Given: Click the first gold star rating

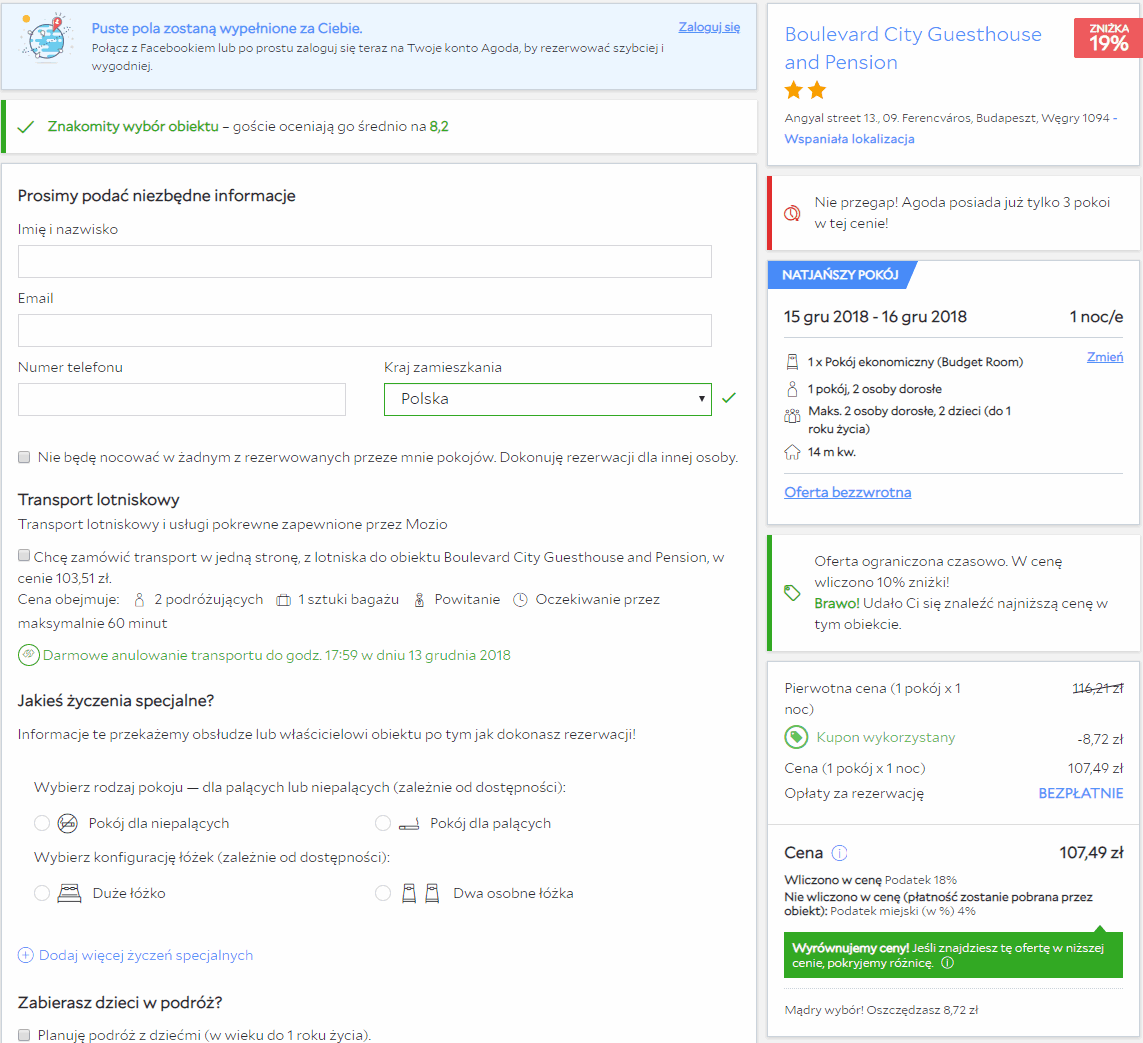Looking at the screenshot, I should (794, 90).
